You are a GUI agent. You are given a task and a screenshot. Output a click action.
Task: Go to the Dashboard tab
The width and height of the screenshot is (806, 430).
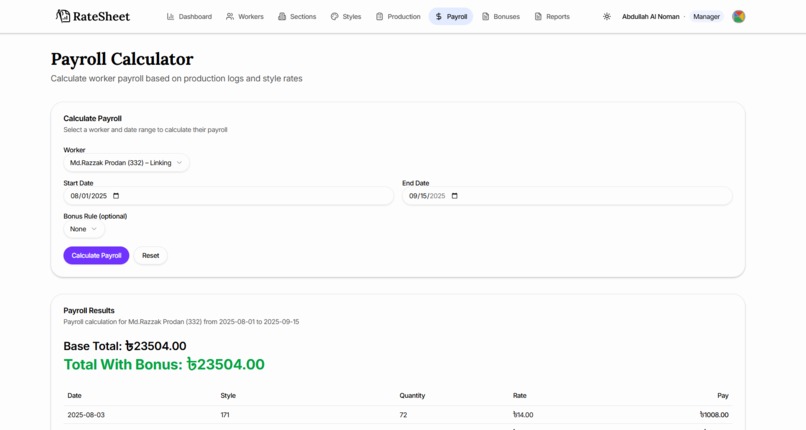(x=189, y=16)
